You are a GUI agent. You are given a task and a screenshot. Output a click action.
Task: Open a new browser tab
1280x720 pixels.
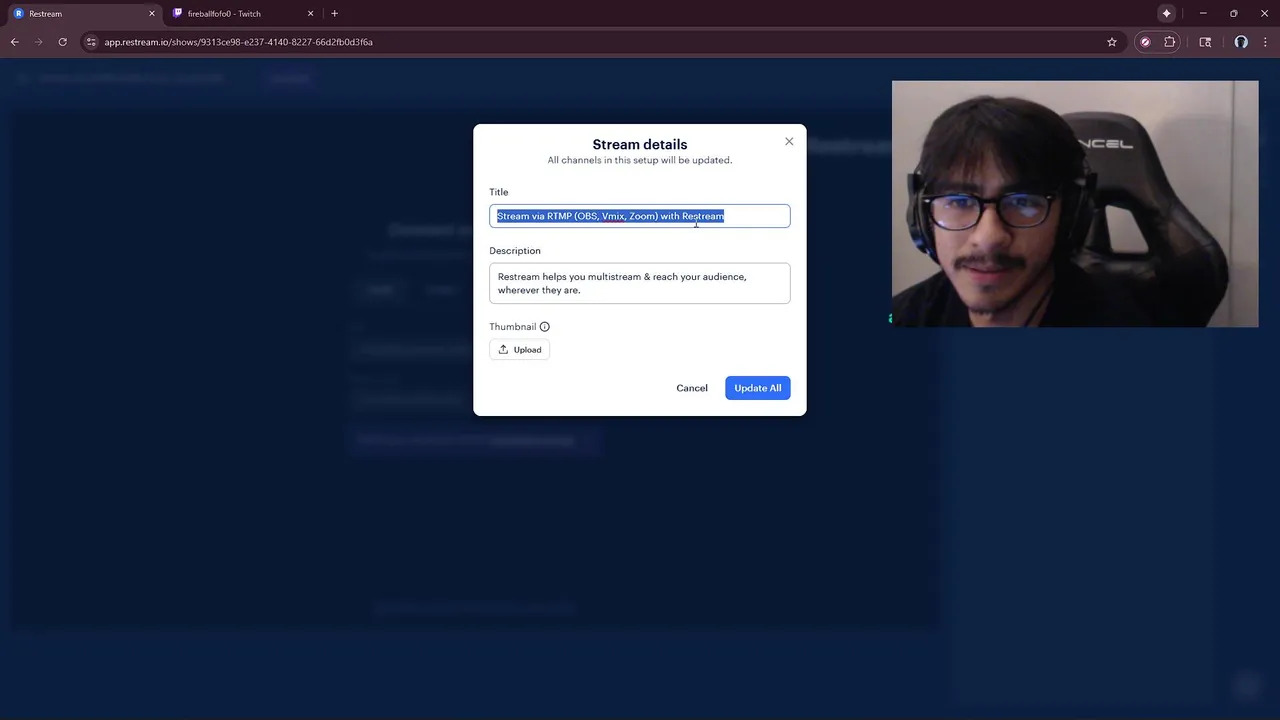[335, 14]
